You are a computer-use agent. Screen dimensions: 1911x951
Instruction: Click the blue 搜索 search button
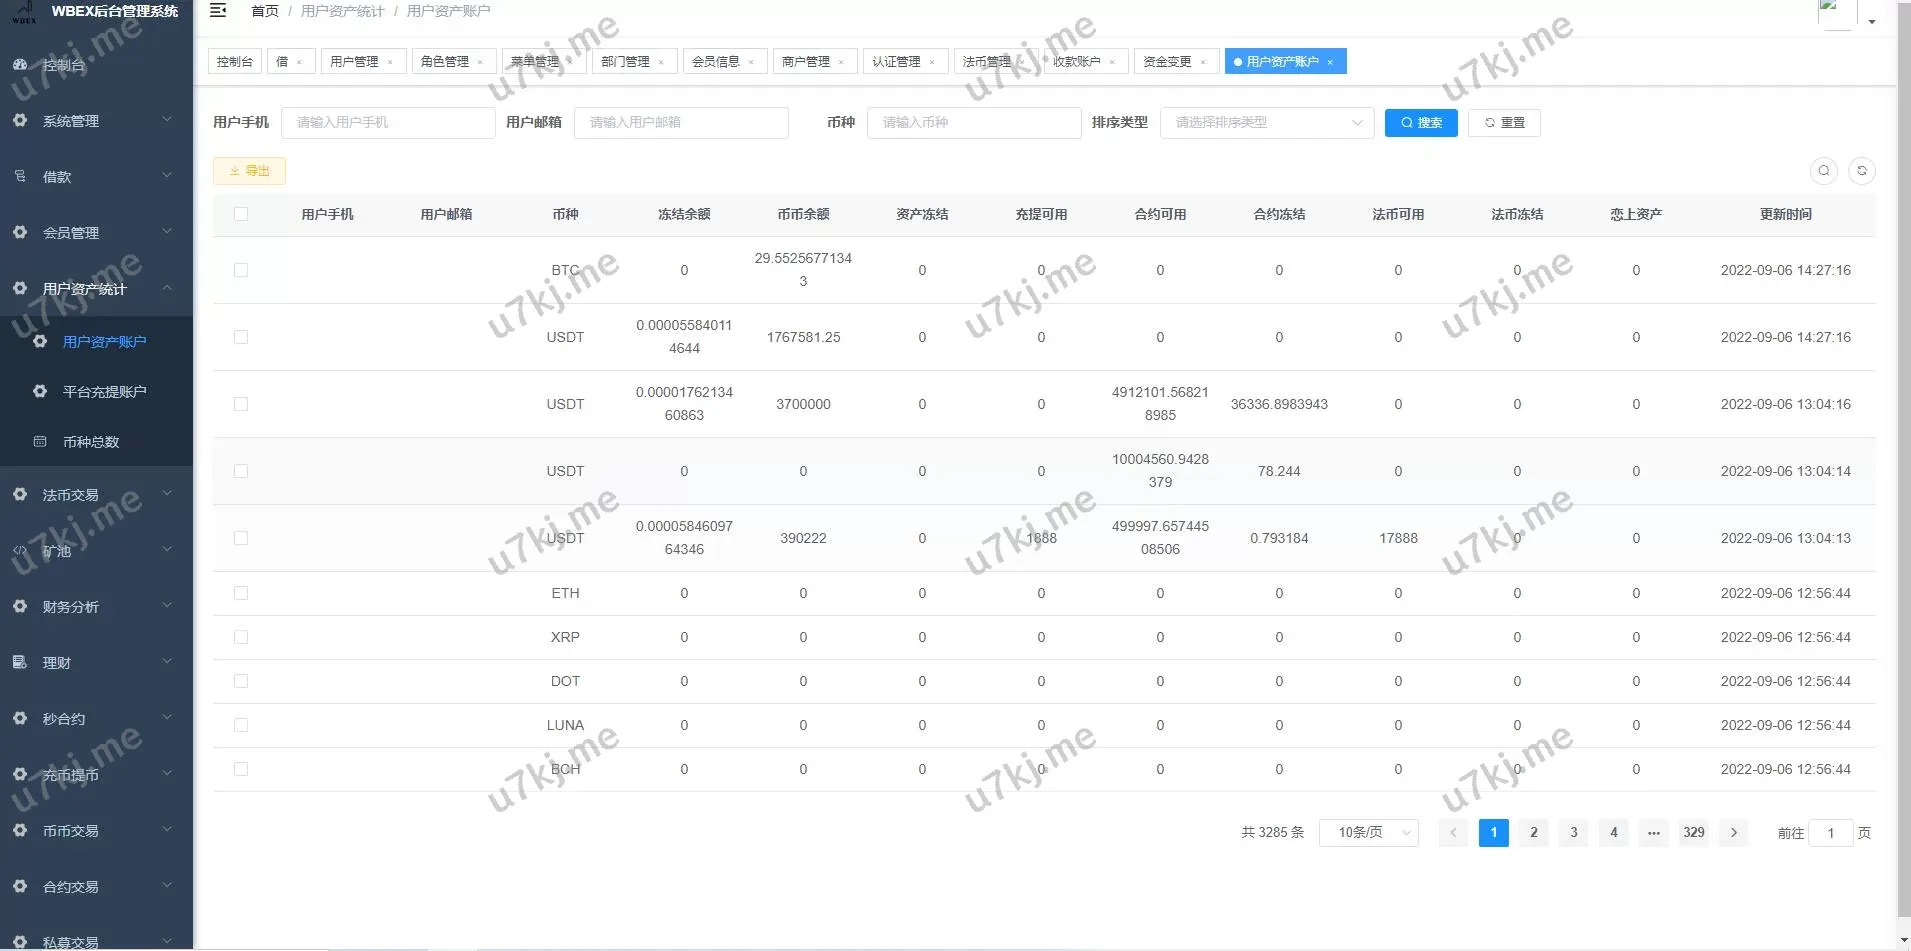pos(1420,123)
